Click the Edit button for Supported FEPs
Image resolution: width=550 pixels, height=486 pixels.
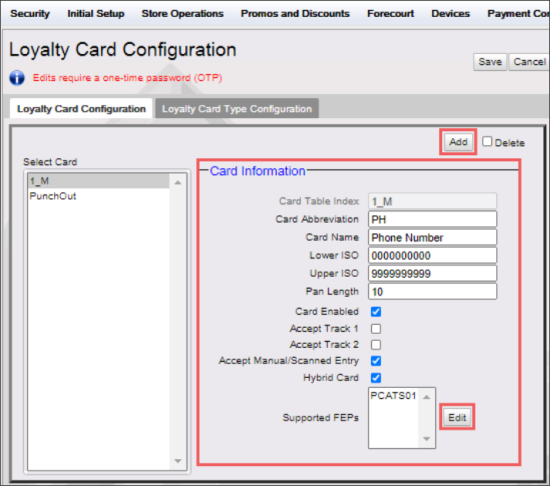457,417
